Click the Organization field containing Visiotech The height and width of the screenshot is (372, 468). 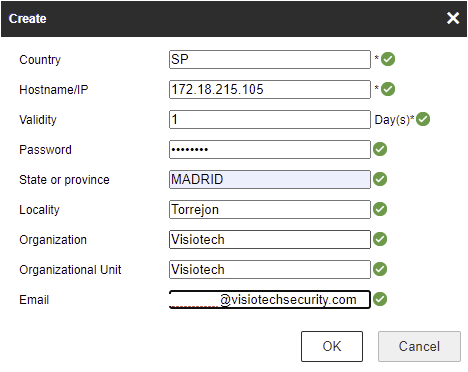coord(270,240)
